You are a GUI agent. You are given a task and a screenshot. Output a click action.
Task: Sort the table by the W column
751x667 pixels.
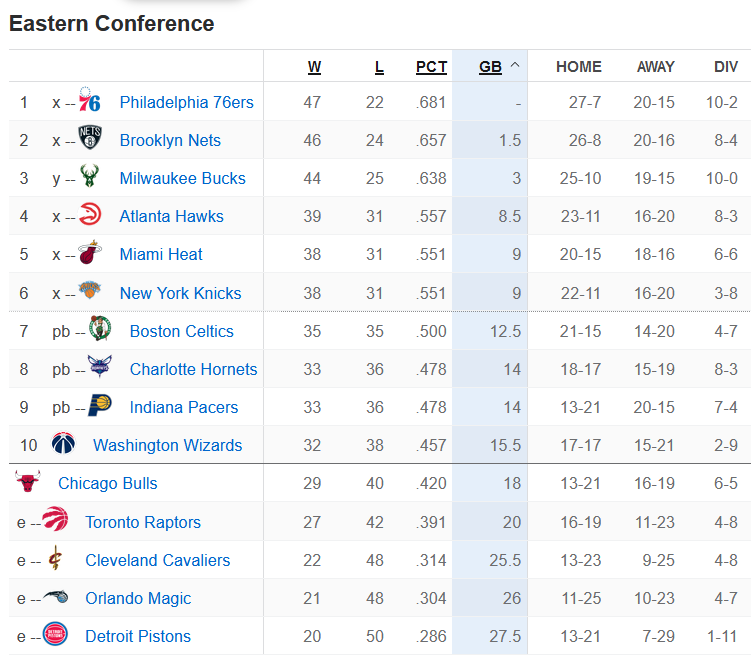[314, 67]
